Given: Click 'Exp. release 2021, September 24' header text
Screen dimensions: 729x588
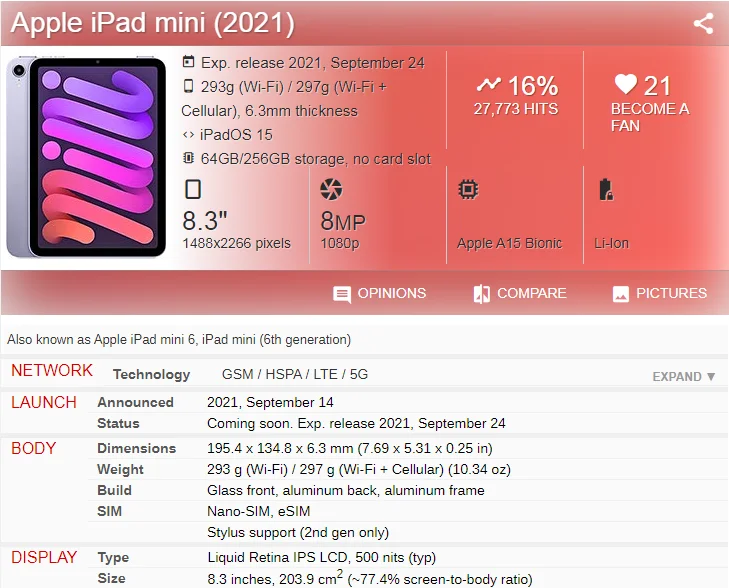Looking at the screenshot, I should pyautogui.click(x=312, y=63).
